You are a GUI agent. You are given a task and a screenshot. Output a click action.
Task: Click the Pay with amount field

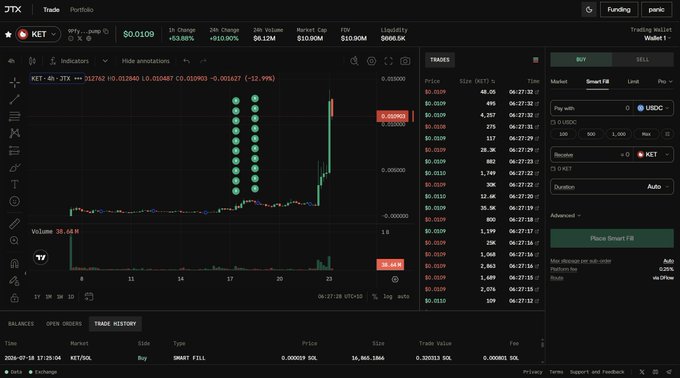click(592, 108)
